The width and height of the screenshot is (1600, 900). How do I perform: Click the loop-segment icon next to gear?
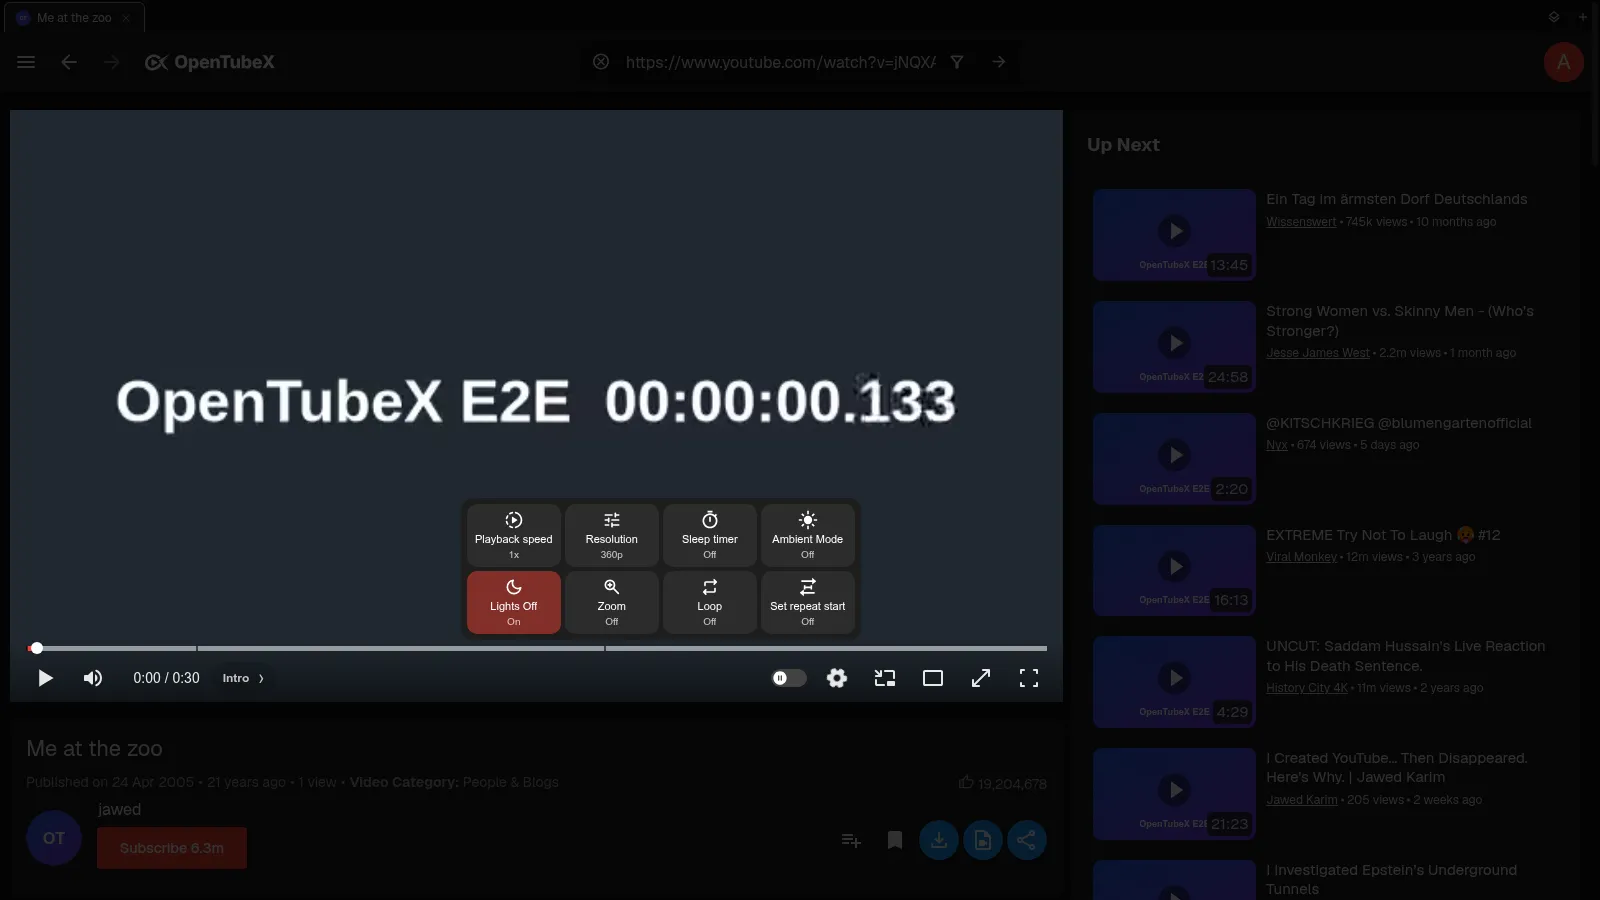885,678
